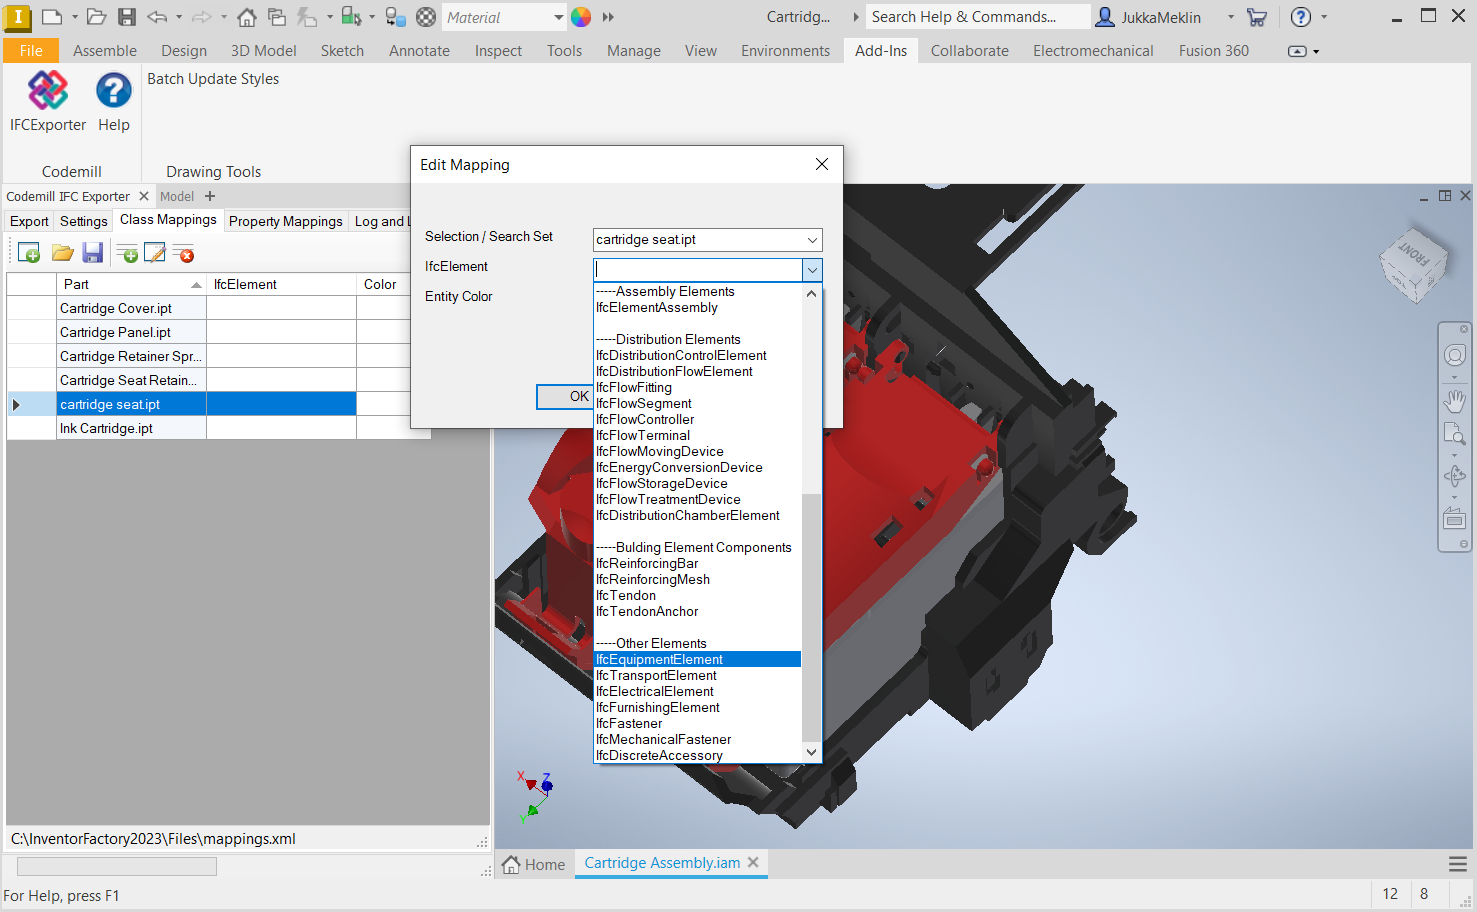Select the Pan hand tool in navigation bar
The width and height of the screenshot is (1477, 912).
(x=1454, y=401)
